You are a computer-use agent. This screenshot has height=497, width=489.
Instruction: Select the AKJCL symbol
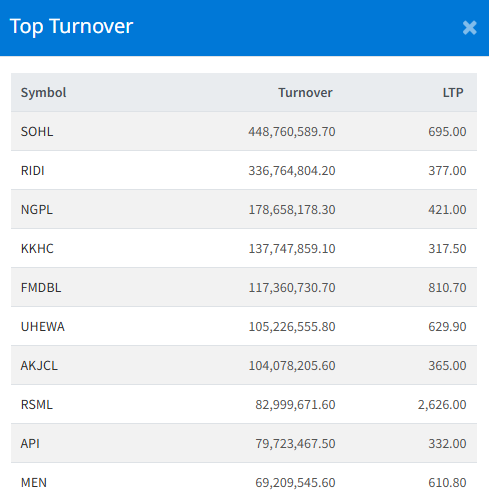click(39, 366)
